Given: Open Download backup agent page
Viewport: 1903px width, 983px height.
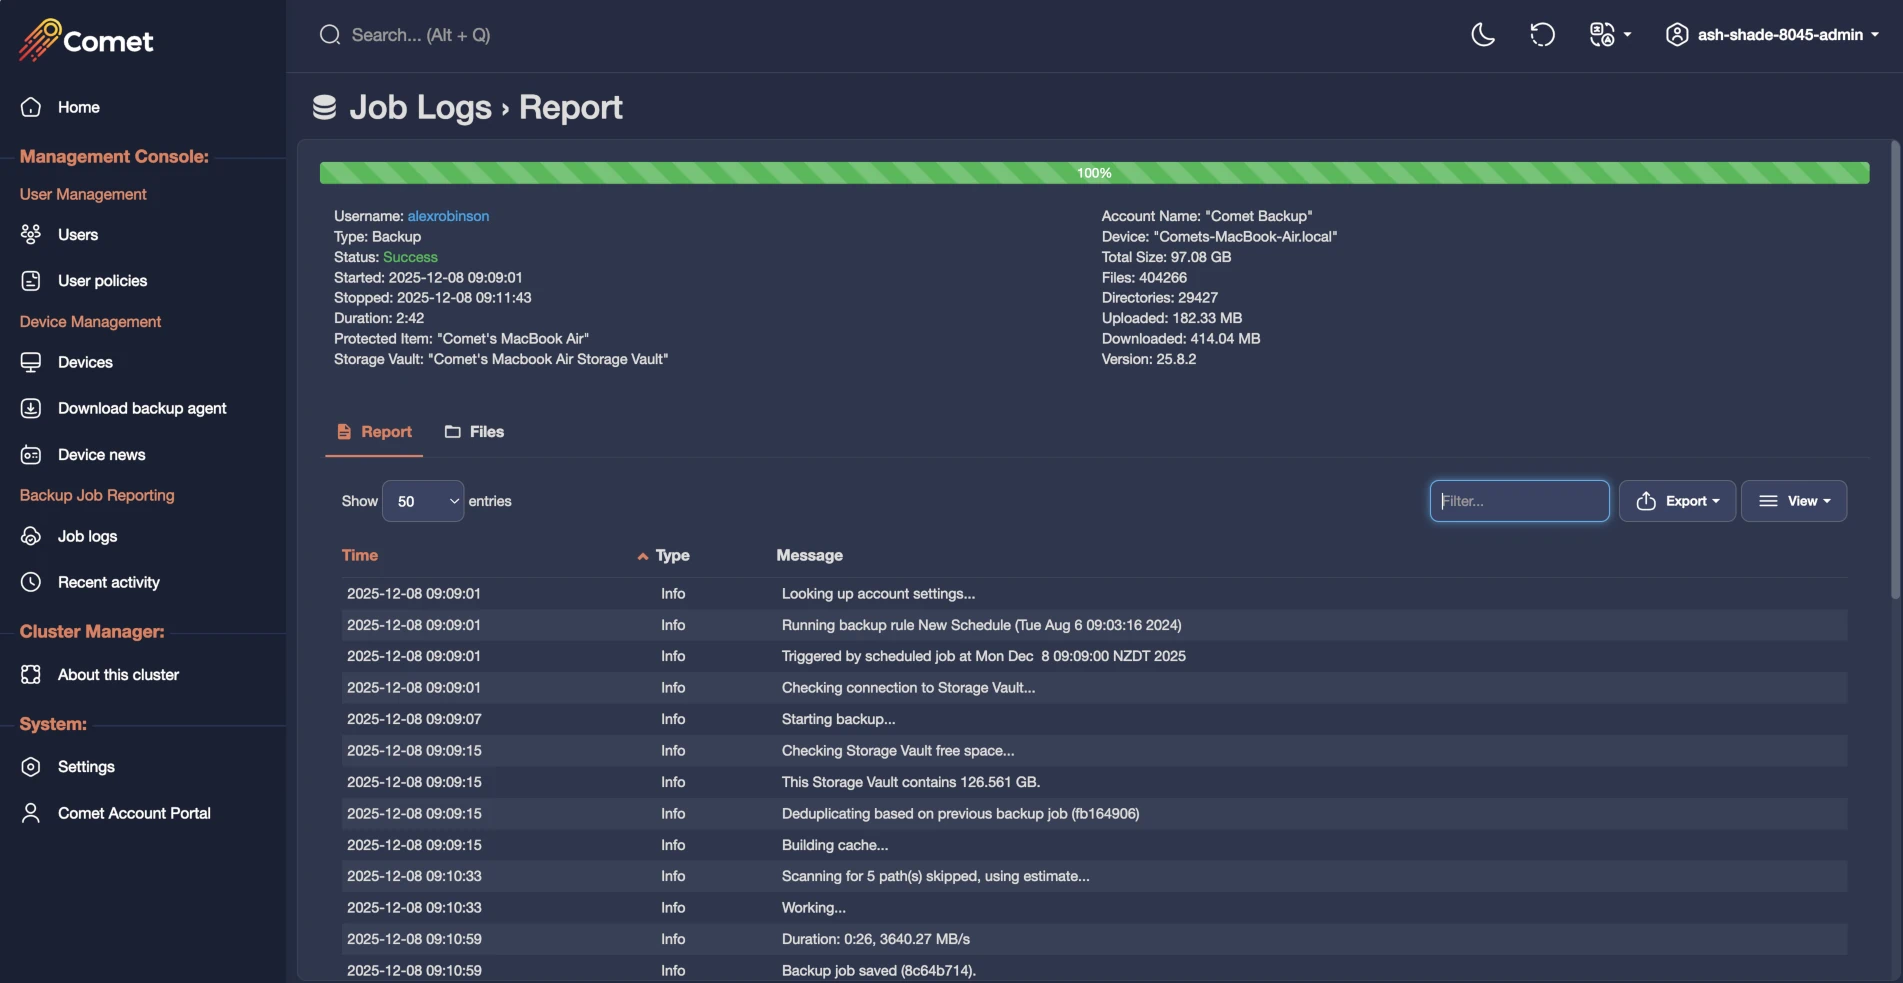Looking at the screenshot, I should coord(142,408).
